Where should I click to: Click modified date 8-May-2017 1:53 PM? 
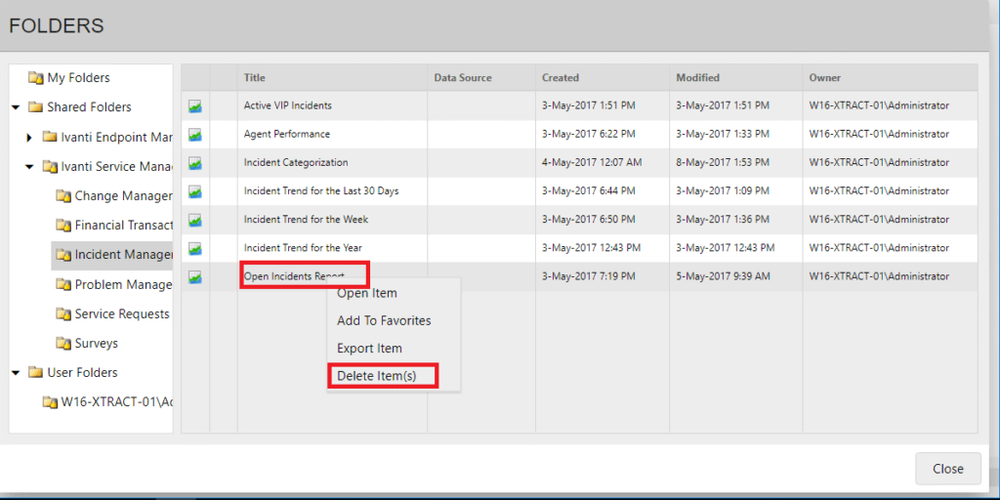click(x=723, y=163)
